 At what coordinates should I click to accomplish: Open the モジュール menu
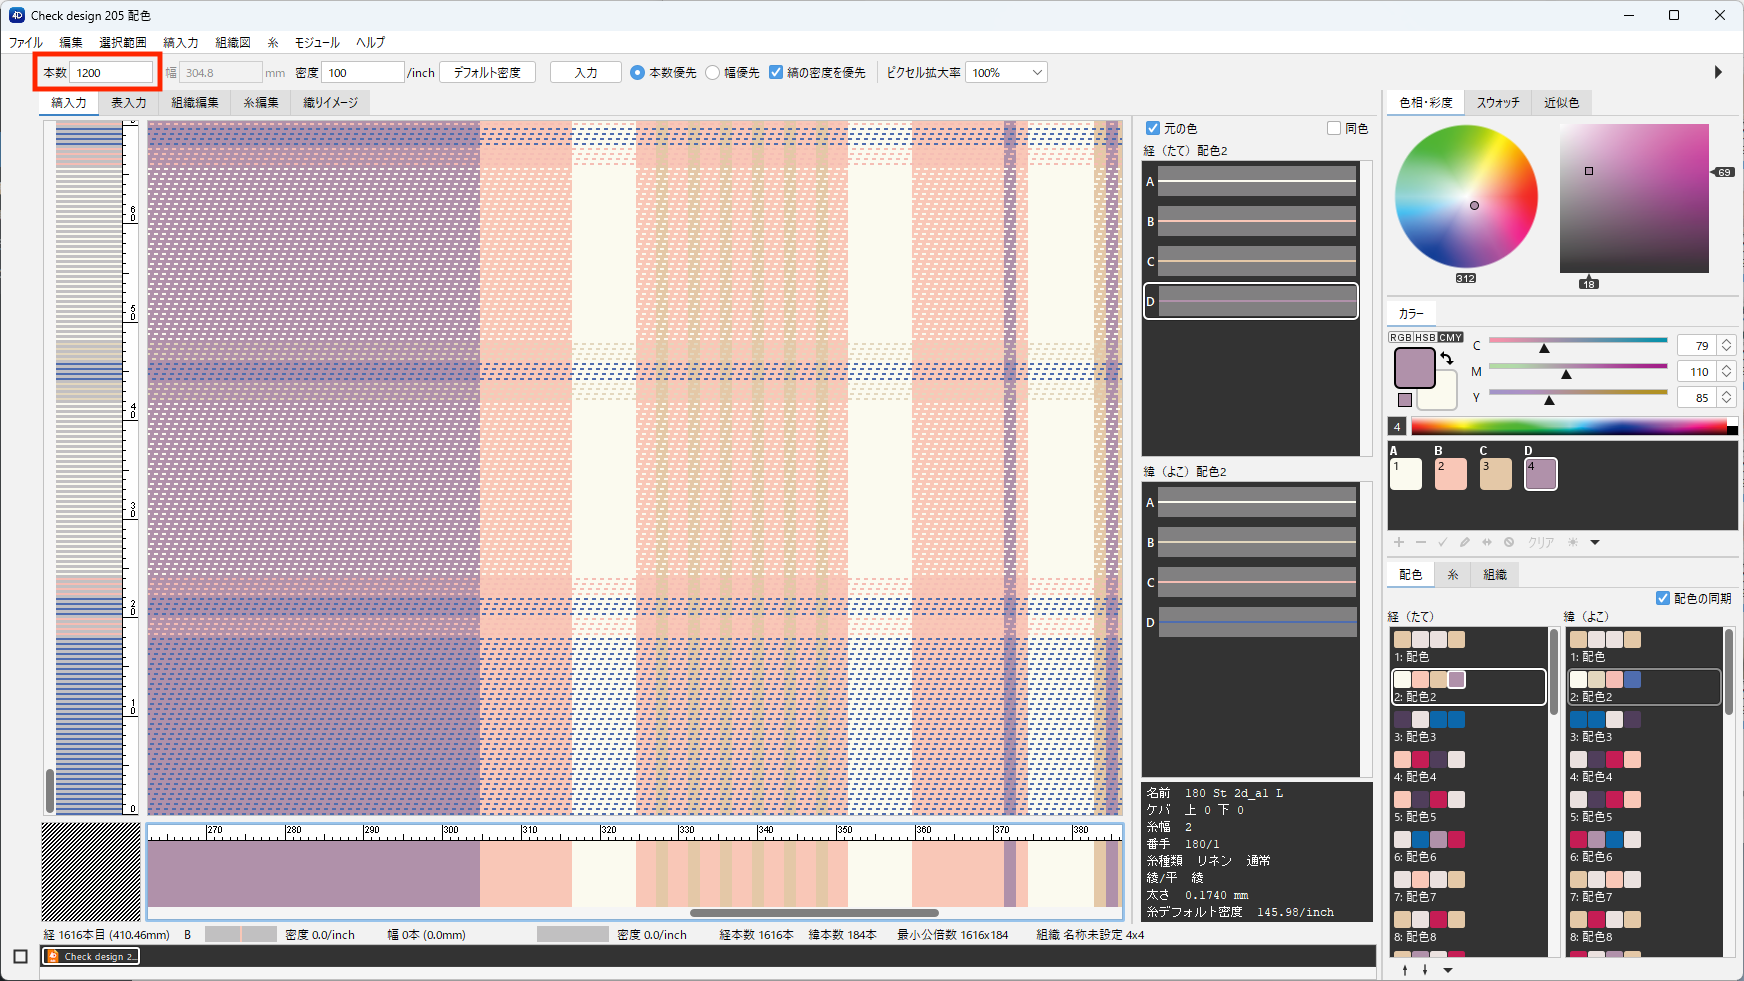pyautogui.click(x=317, y=42)
